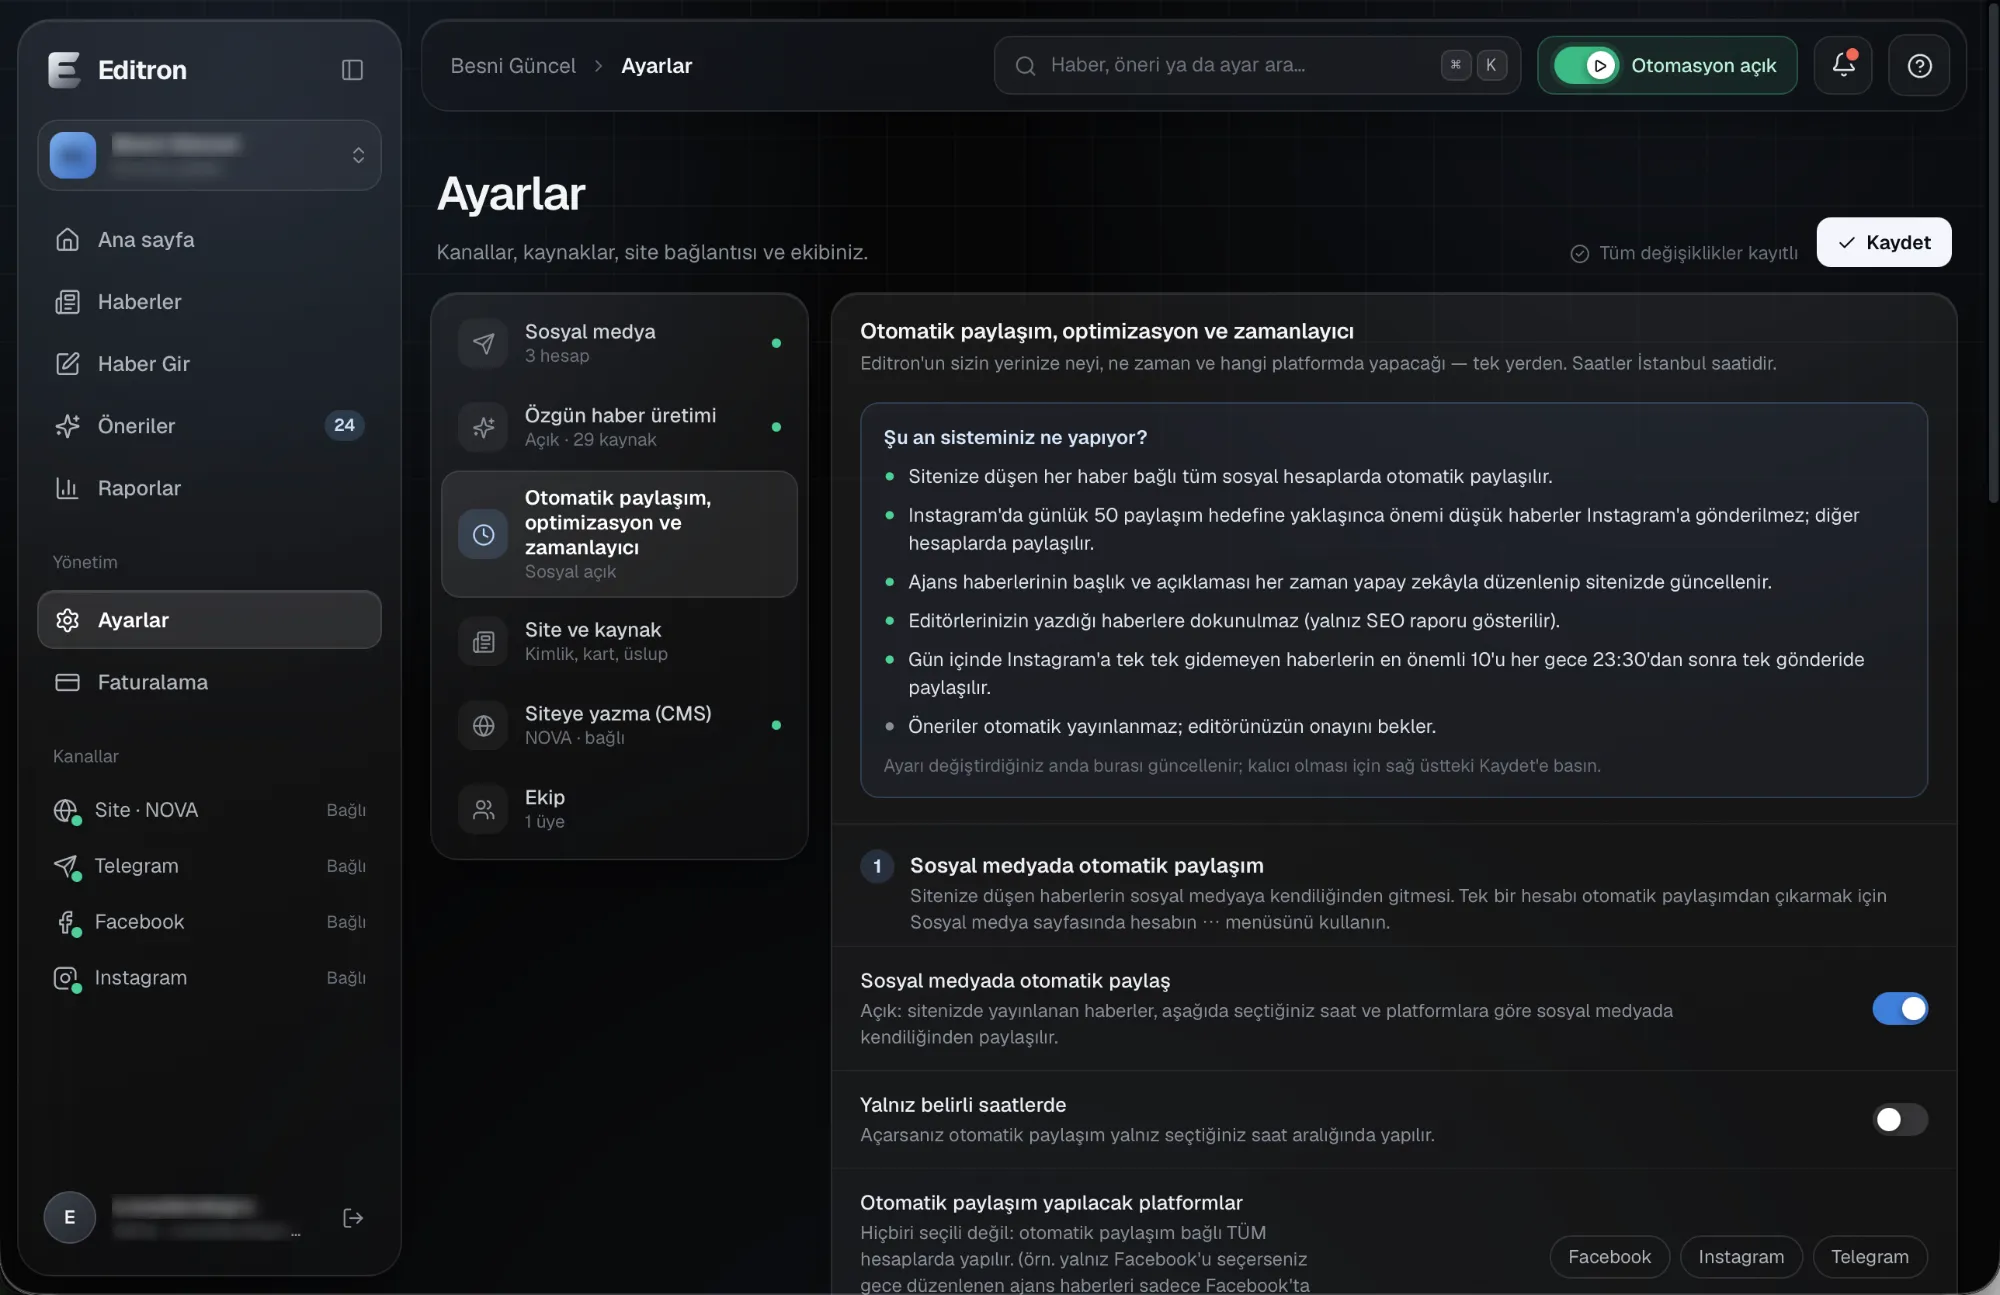This screenshot has width=2000, height=1295.
Task: Click the clock icon of Otomatik paylaşım section
Action: coord(483,534)
